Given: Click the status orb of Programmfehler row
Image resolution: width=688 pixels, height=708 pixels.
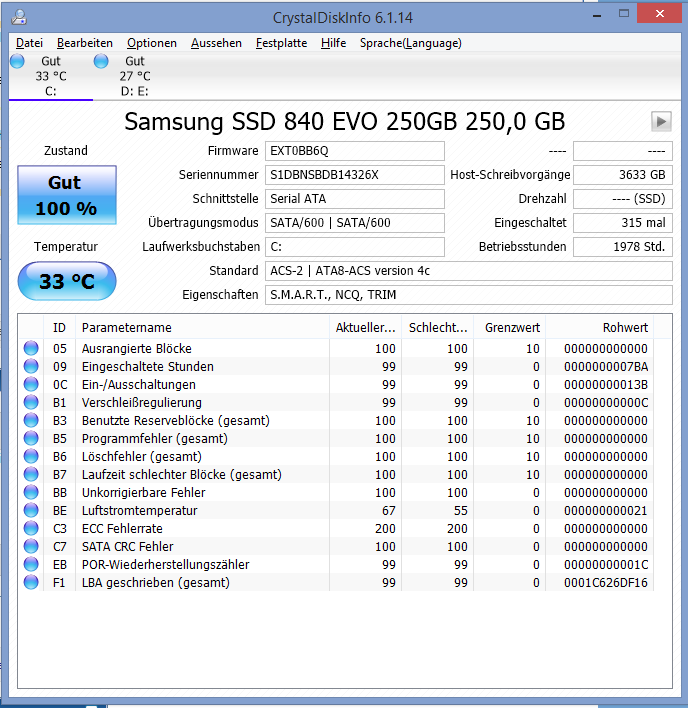Looking at the screenshot, I should 31,438.
